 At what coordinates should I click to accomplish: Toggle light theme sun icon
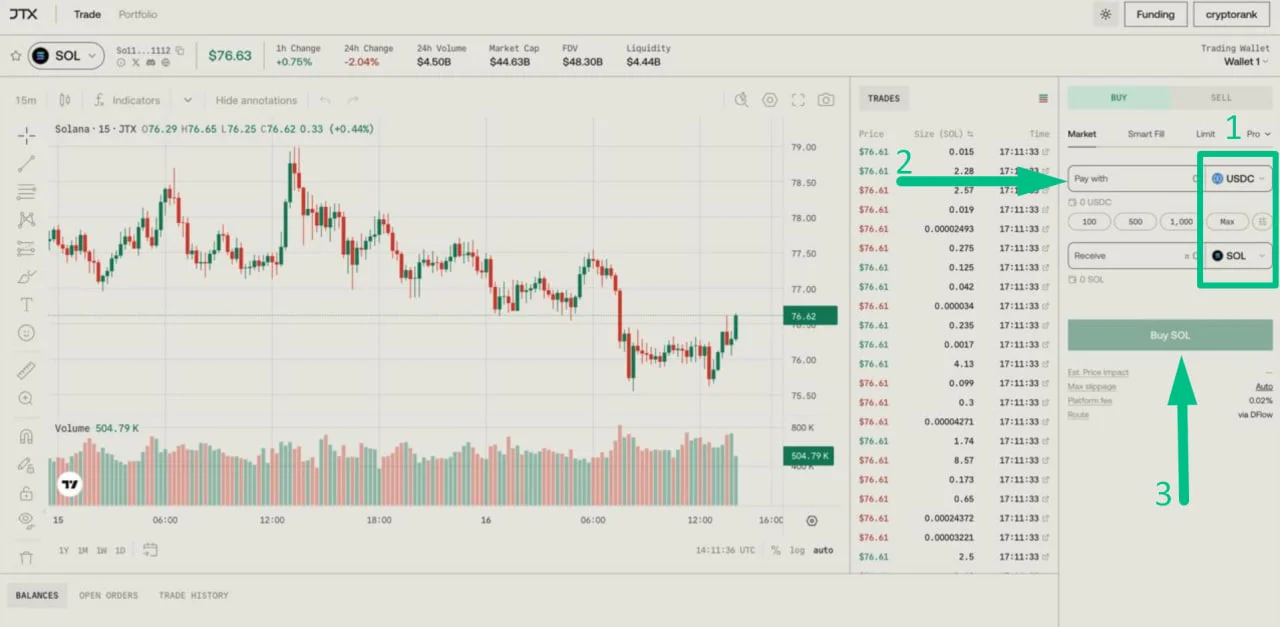coord(1105,15)
